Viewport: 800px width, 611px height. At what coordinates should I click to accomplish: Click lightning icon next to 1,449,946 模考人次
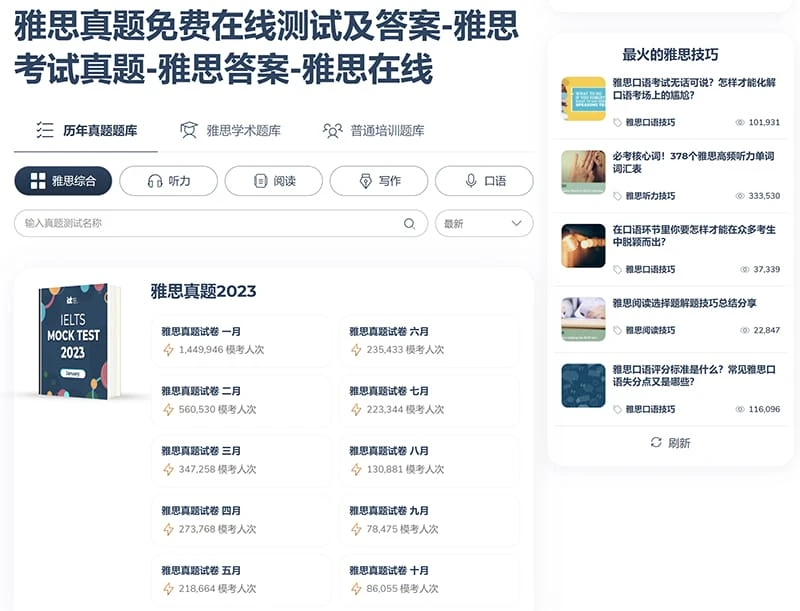(168, 350)
